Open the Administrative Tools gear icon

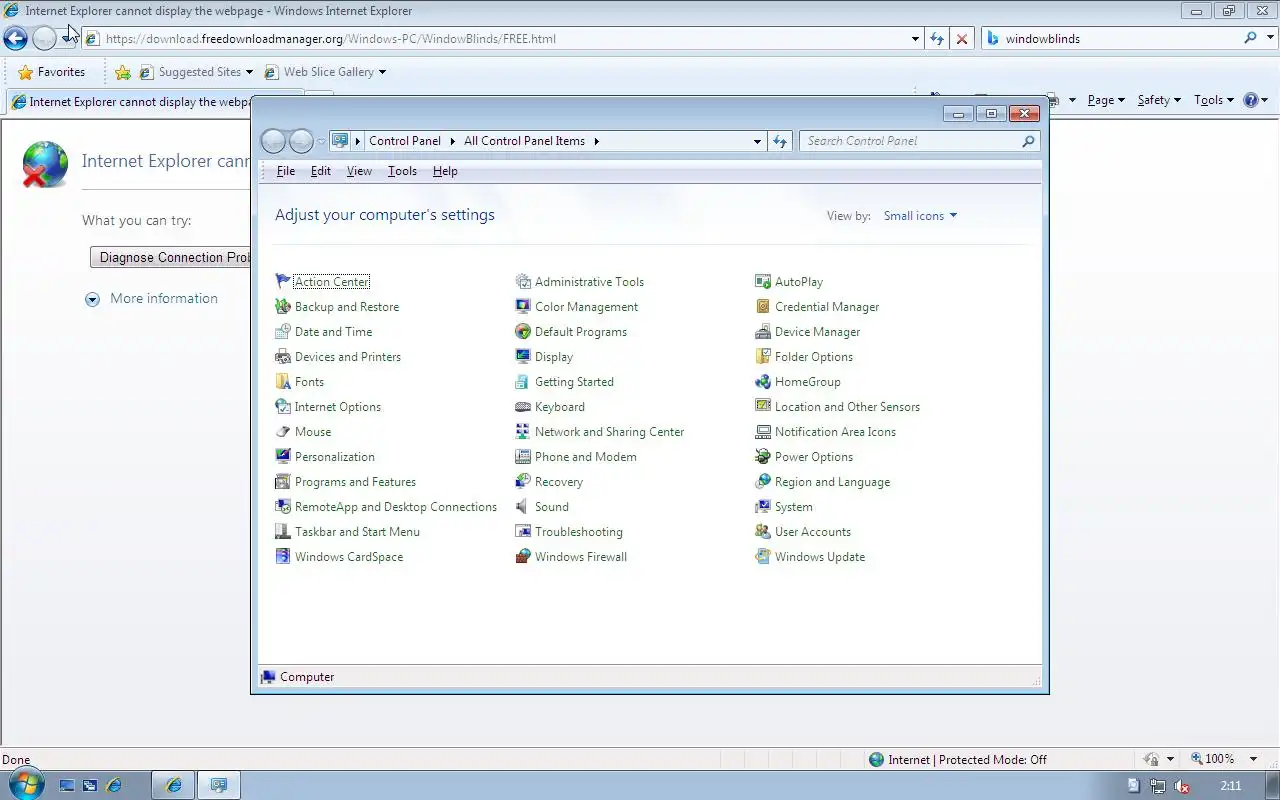pos(523,282)
